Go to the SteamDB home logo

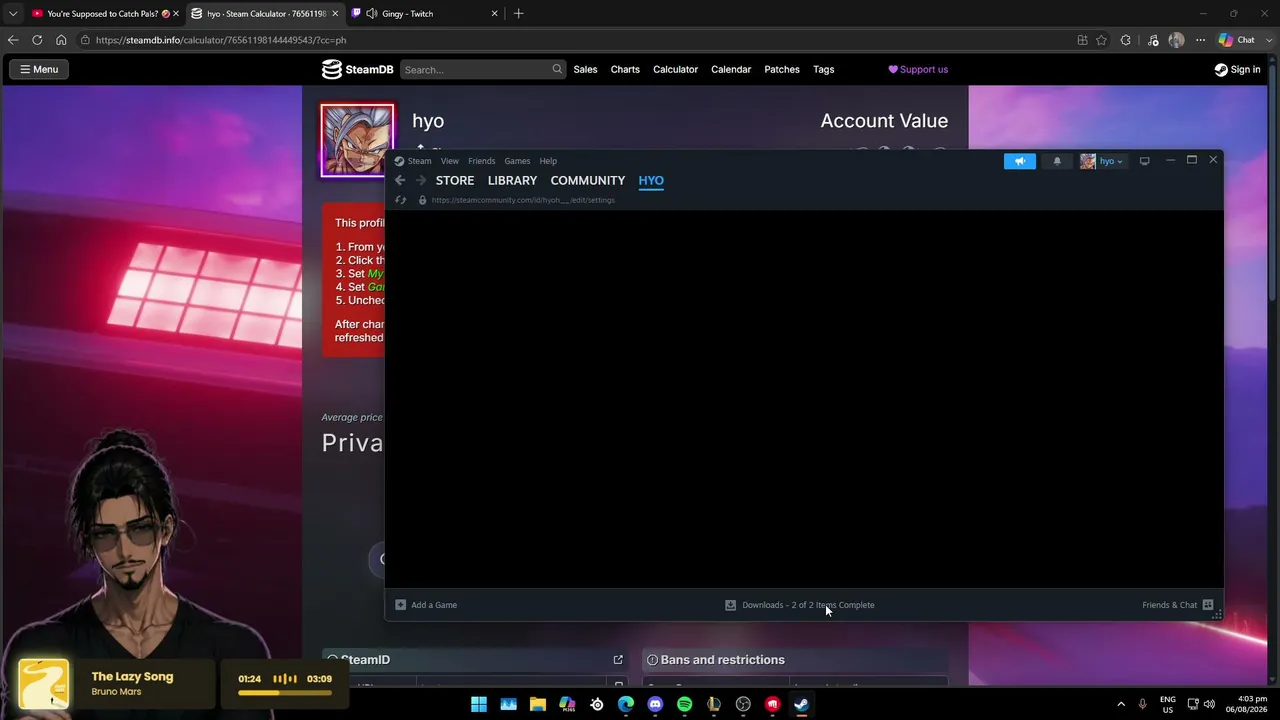357,69
